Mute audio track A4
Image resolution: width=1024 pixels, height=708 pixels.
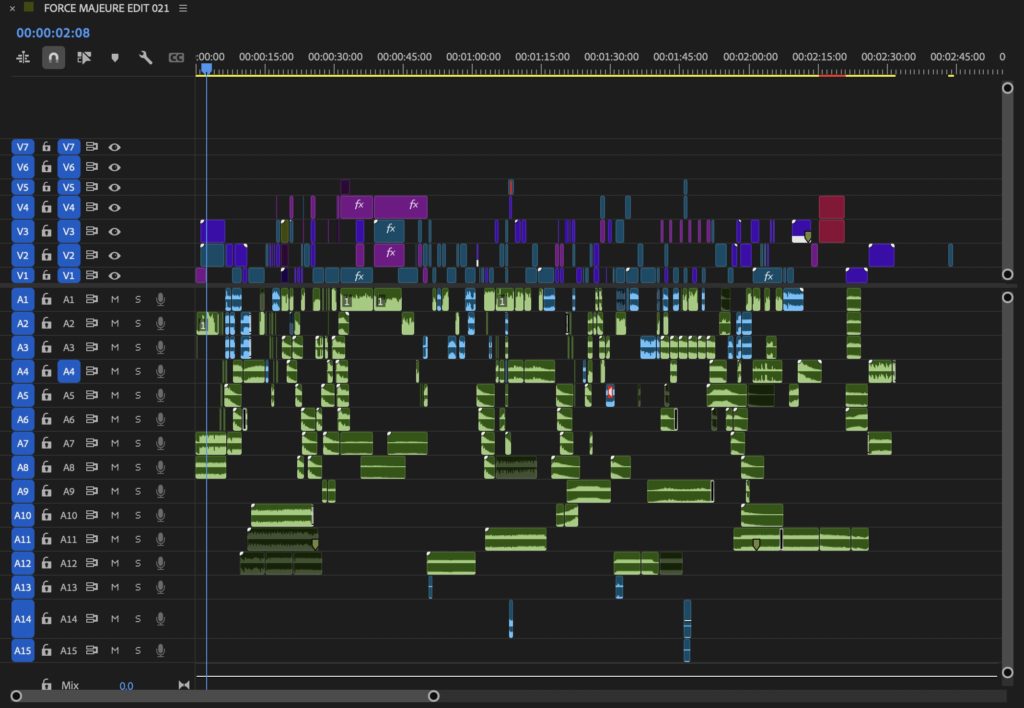pyautogui.click(x=115, y=371)
